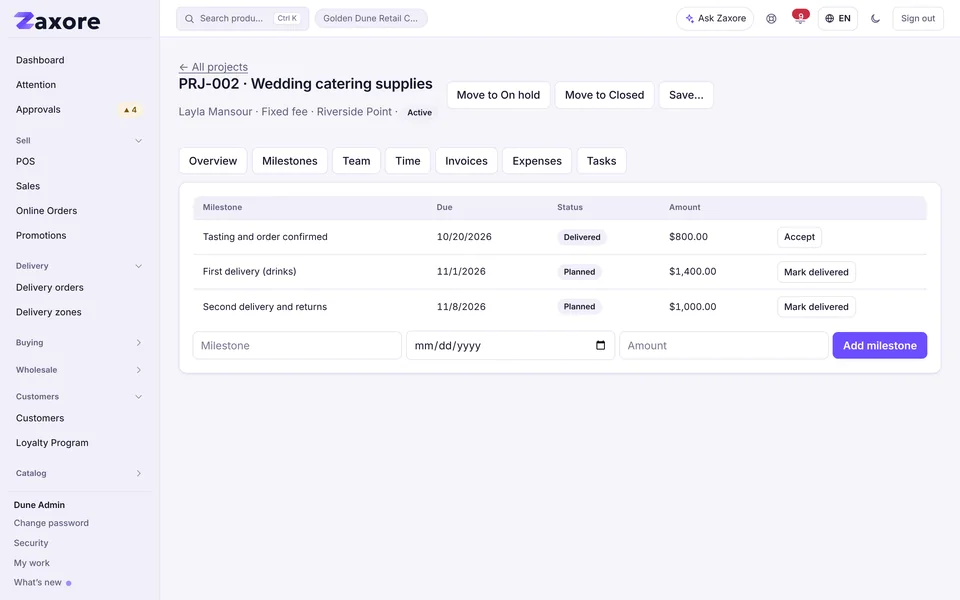Accept the Tasting and order confirmed milestone

pos(799,237)
